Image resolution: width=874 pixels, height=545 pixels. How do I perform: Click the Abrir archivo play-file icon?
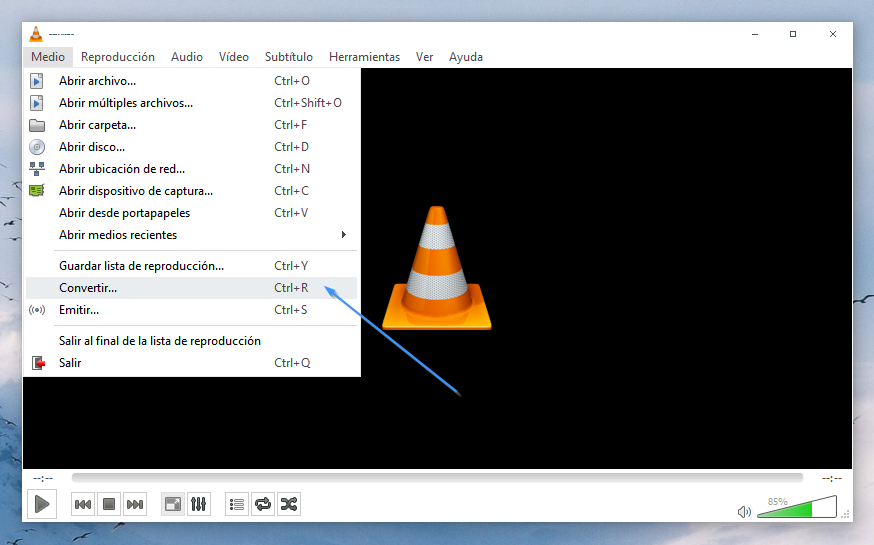(37, 81)
